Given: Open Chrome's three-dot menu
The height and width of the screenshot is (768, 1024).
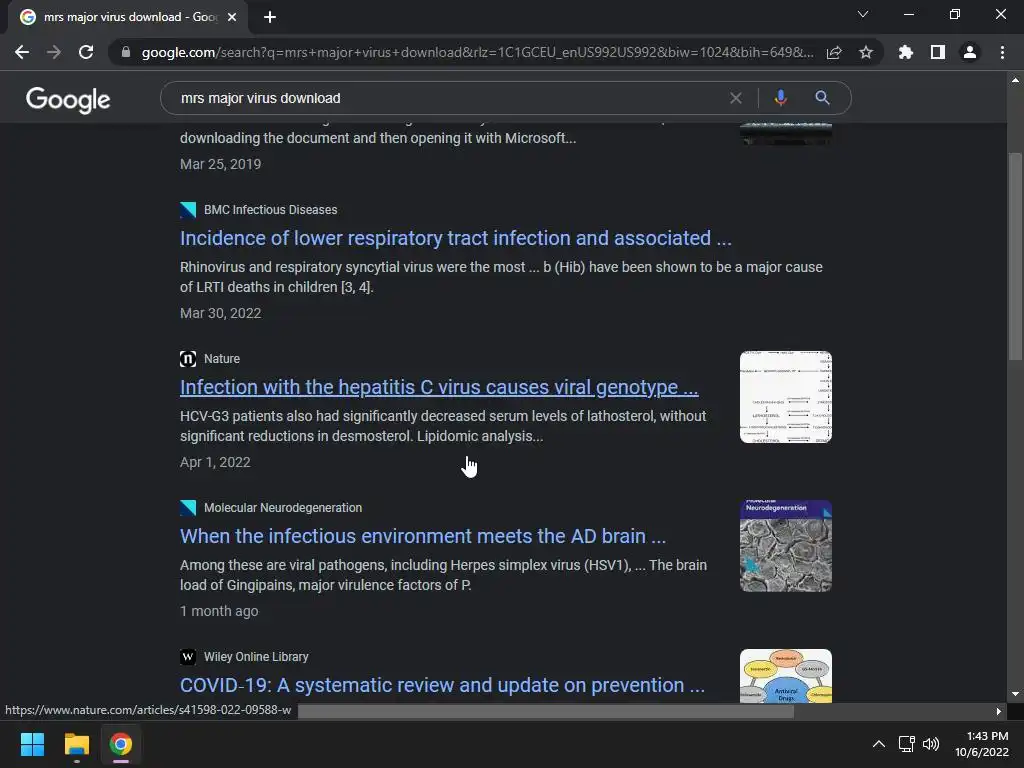Looking at the screenshot, I should pos(1002,52).
